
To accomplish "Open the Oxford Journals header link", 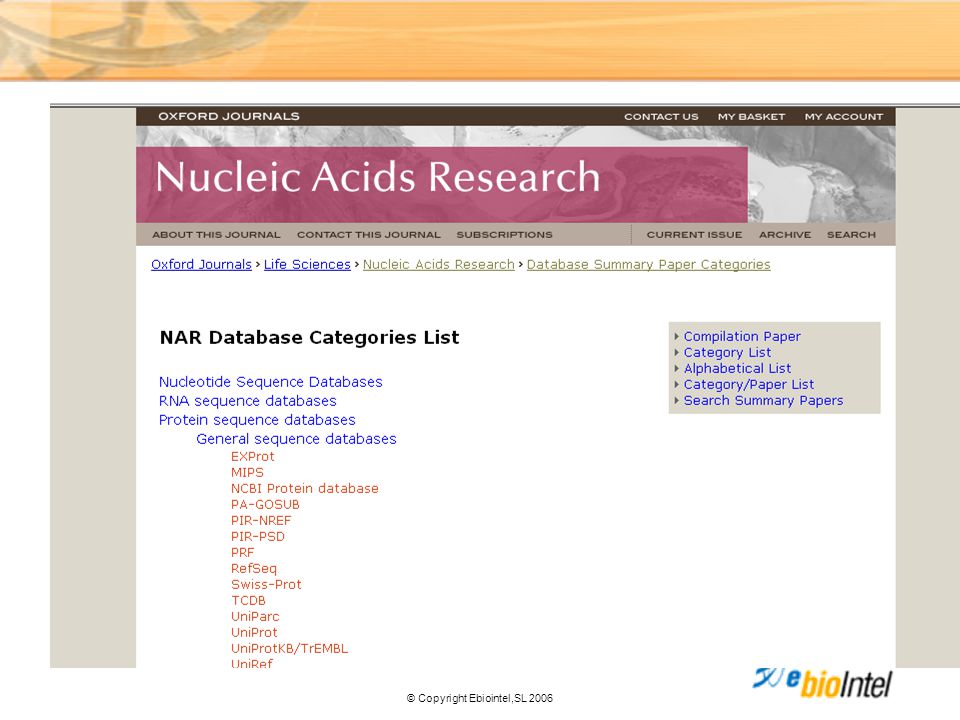I will (228, 116).
